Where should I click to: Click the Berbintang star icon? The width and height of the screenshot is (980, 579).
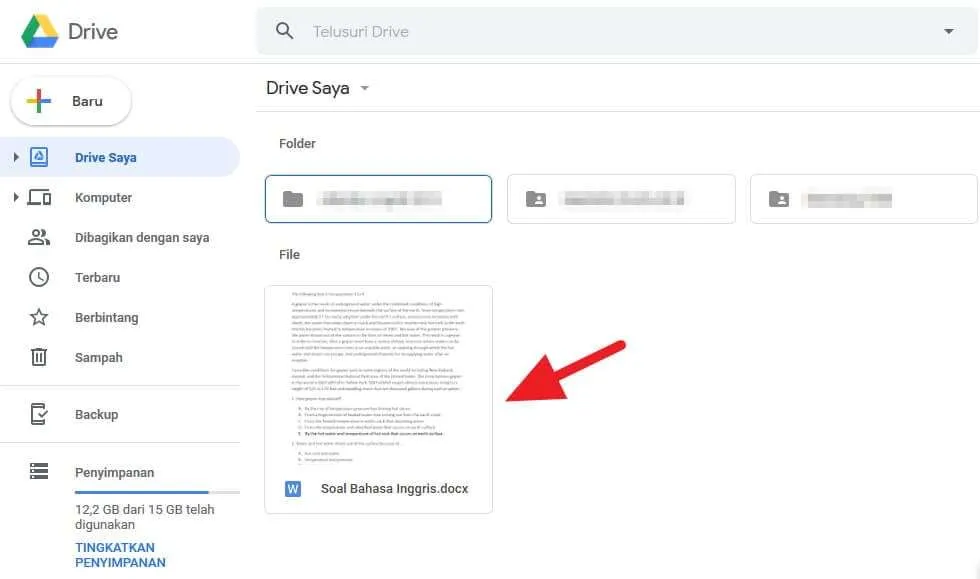coord(39,317)
